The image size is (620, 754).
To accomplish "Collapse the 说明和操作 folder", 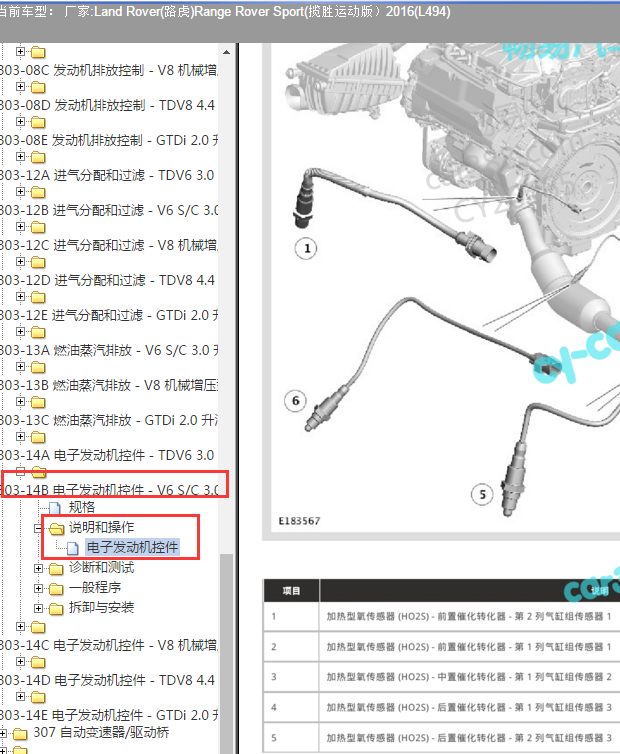I will [x=38, y=528].
